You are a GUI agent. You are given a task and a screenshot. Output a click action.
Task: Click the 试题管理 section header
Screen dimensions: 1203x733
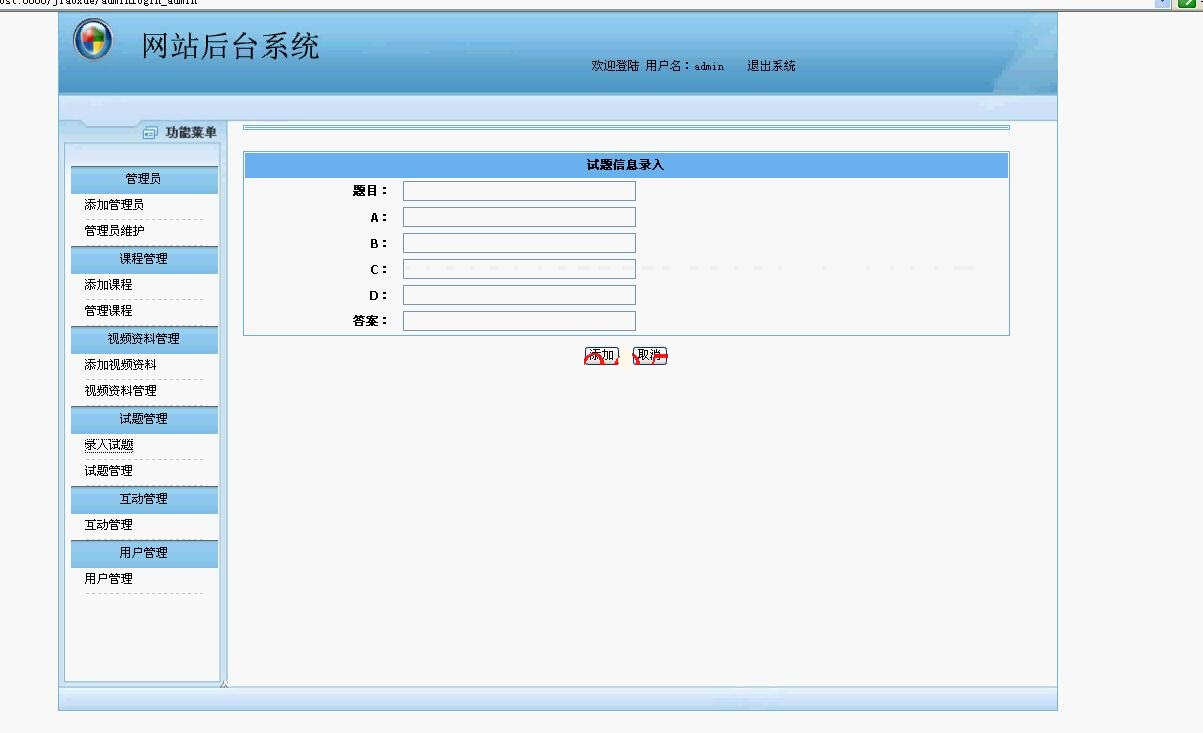click(144, 420)
